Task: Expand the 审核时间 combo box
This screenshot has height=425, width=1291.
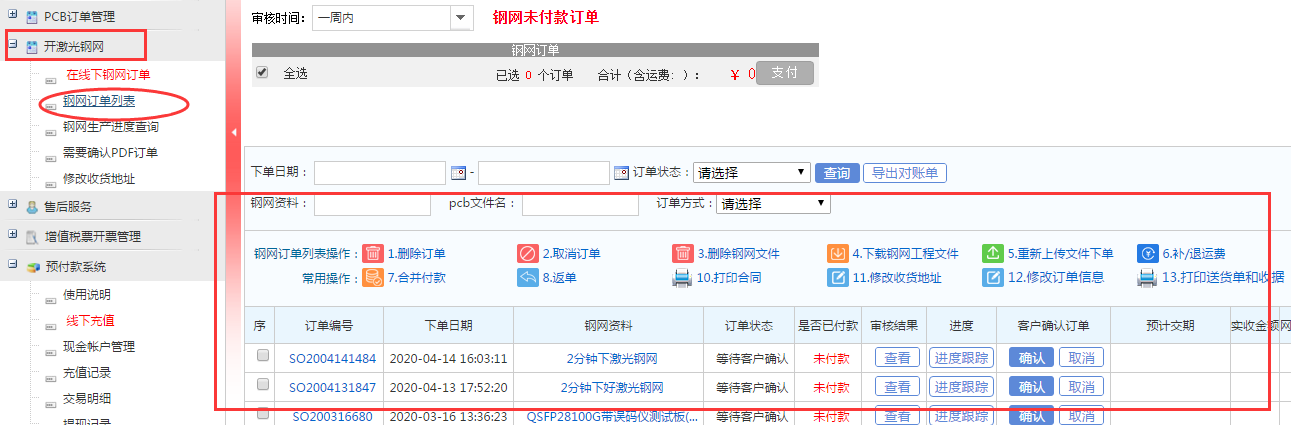Action: [x=460, y=17]
